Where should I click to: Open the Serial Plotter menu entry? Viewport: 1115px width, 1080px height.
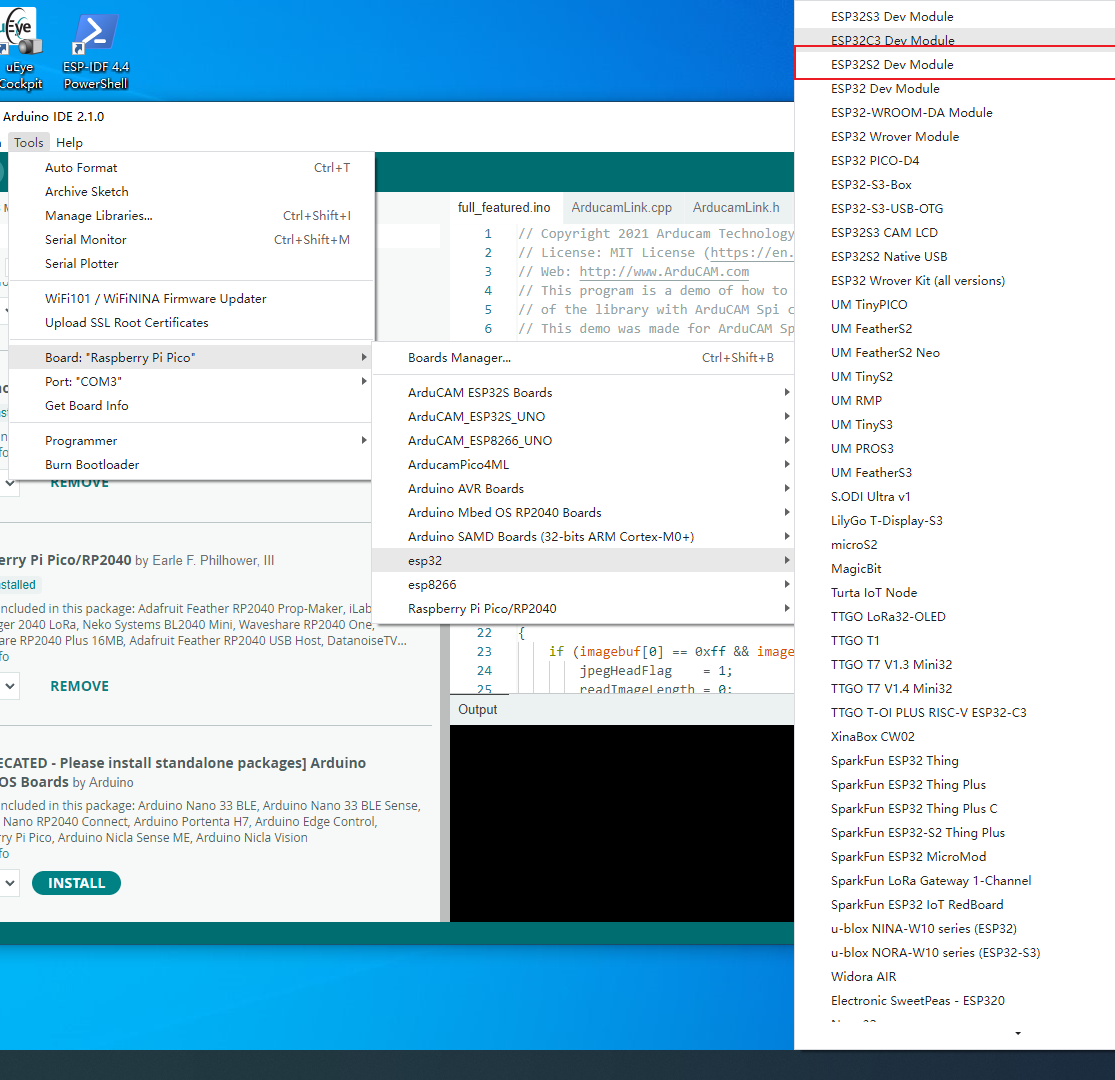pyautogui.click(x=191, y=264)
